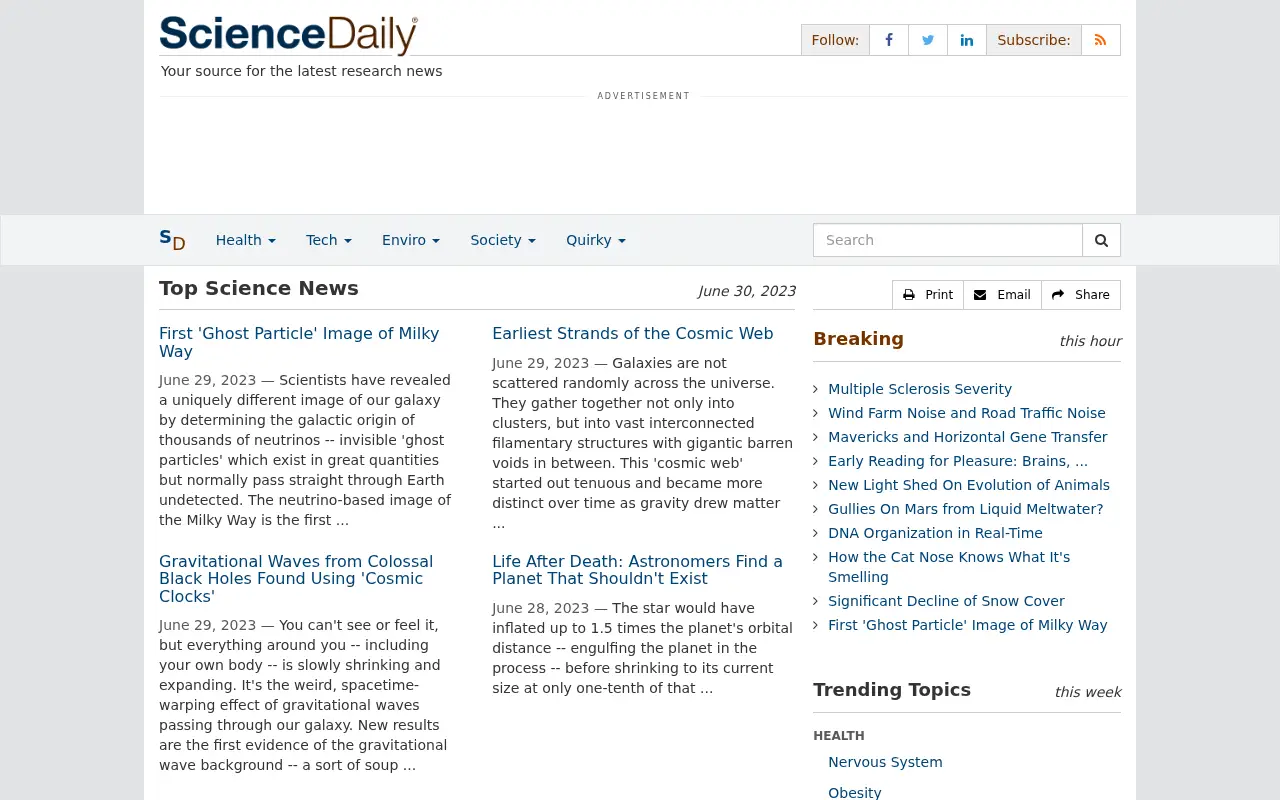This screenshot has height=800, width=1280.
Task: Open Life After Death planet article
Action: pos(637,570)
